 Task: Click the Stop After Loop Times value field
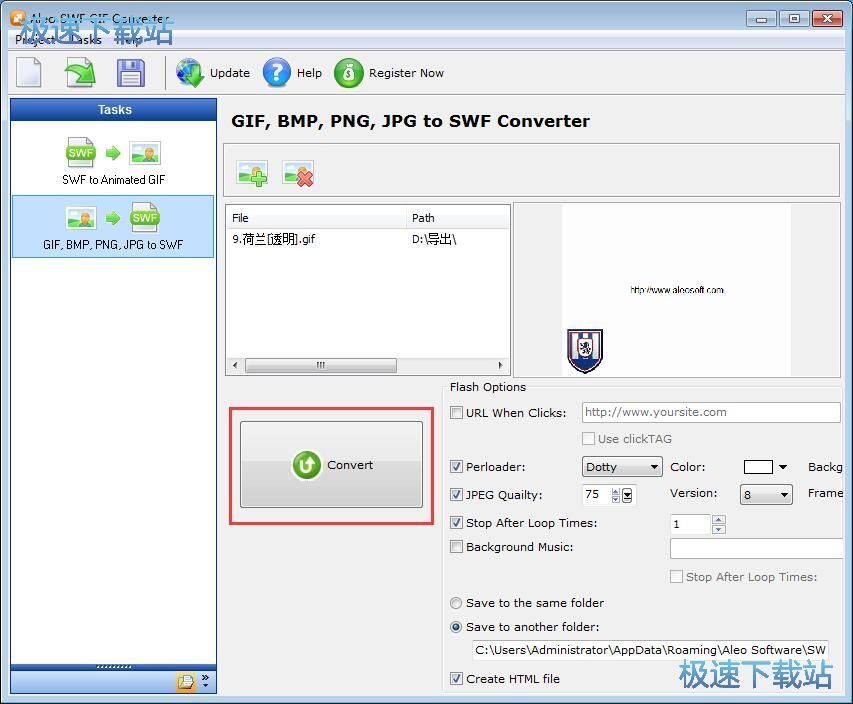click(x=690, y=524)
